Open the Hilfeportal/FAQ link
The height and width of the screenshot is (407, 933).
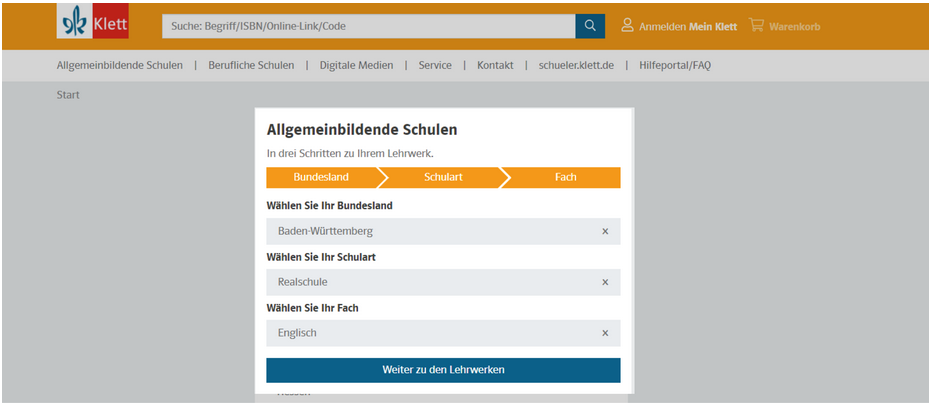[x=675, y=65]
